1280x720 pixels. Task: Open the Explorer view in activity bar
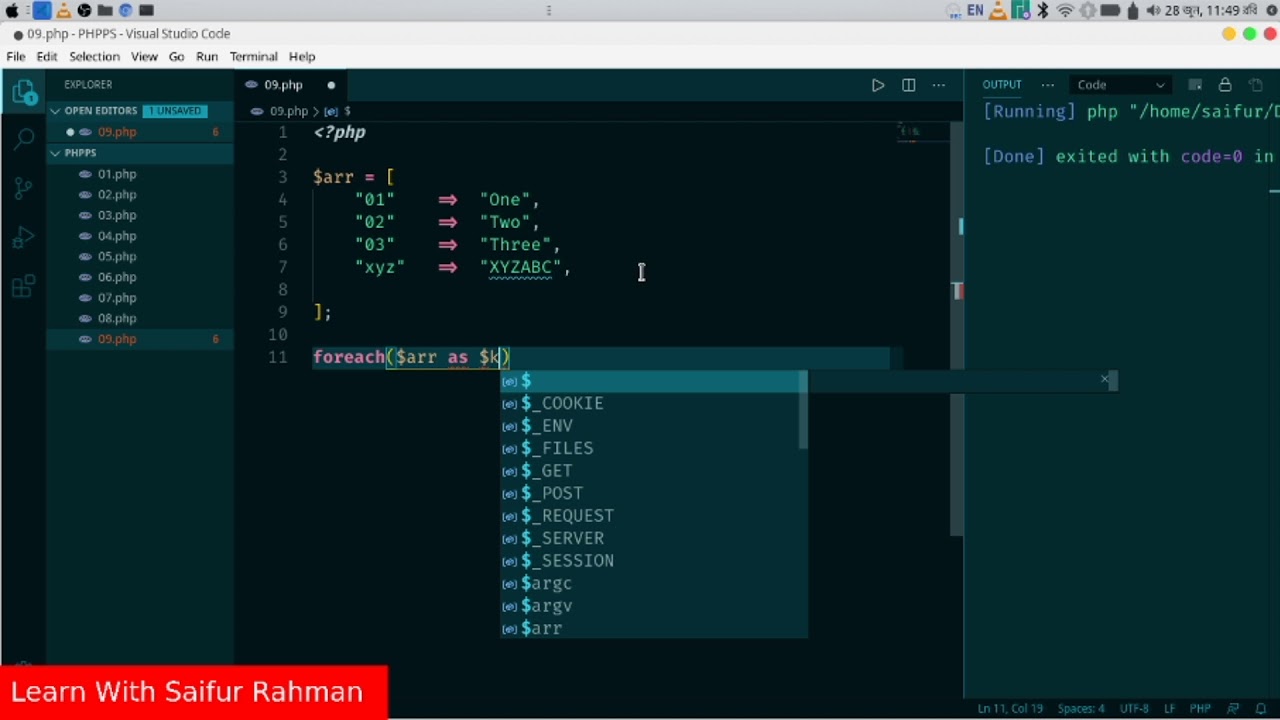point(23,94)
